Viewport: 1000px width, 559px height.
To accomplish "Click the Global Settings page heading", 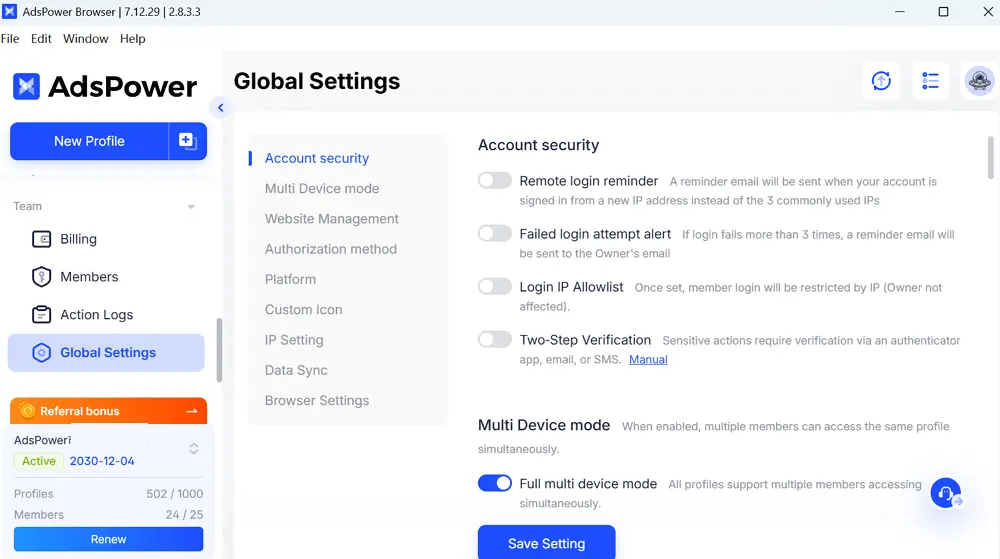I will click(317, 81).
